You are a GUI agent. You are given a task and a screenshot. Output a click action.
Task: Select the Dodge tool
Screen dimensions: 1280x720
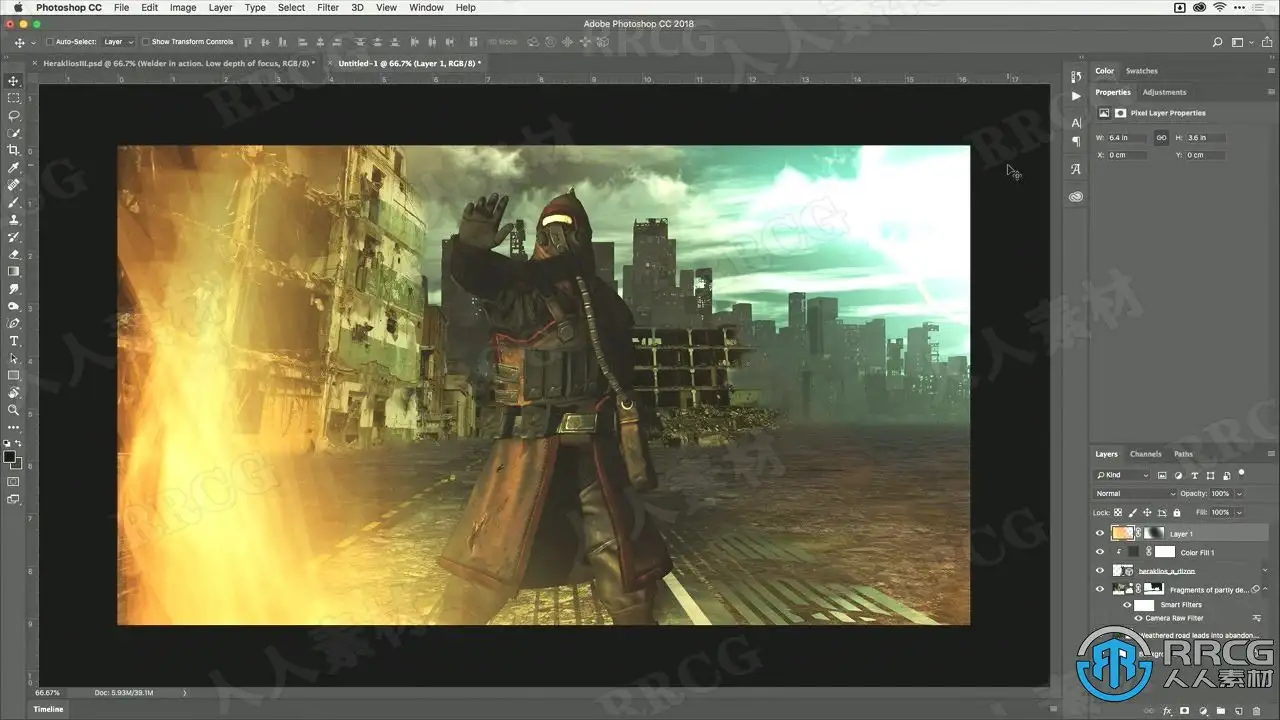point(14,306)
